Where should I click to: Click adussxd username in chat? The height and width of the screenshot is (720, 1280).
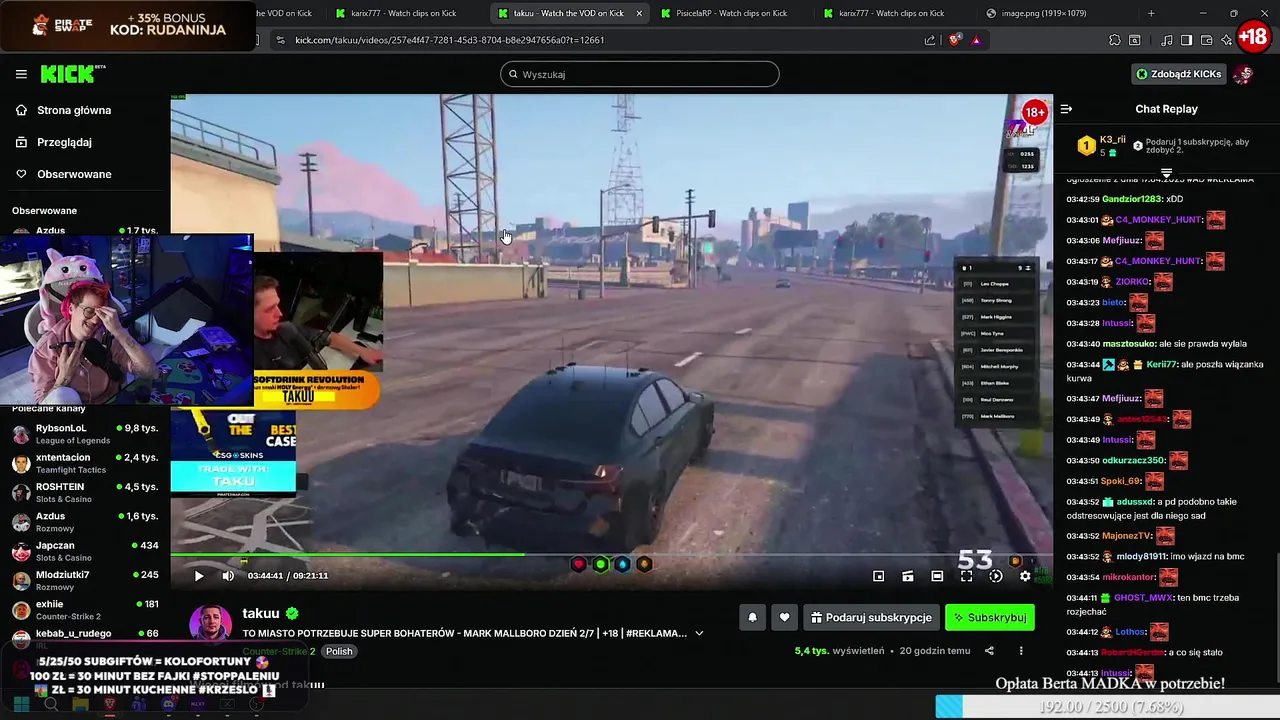tap(1135, 502)
